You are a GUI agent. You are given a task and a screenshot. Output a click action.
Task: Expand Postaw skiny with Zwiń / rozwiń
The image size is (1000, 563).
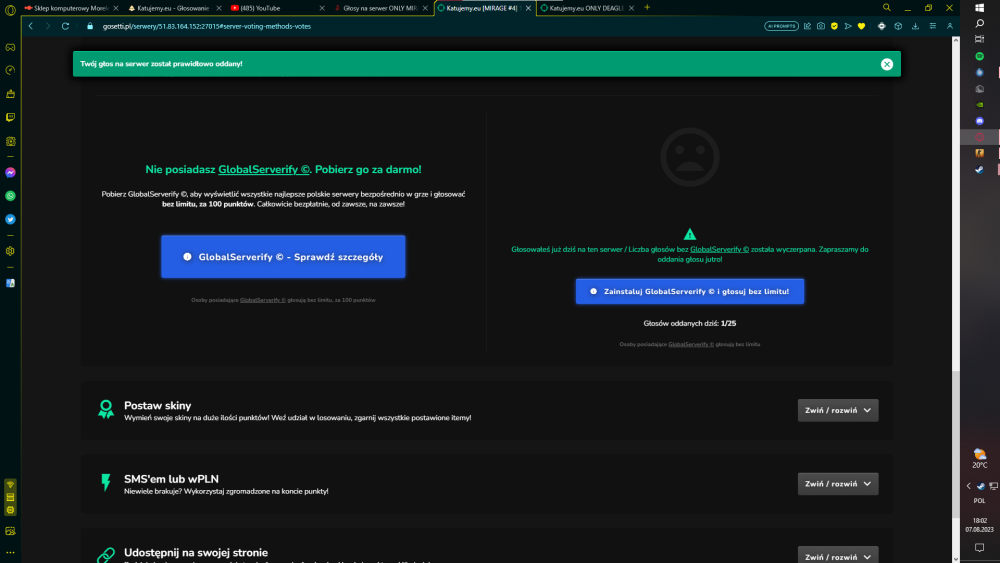pos(837,410)
